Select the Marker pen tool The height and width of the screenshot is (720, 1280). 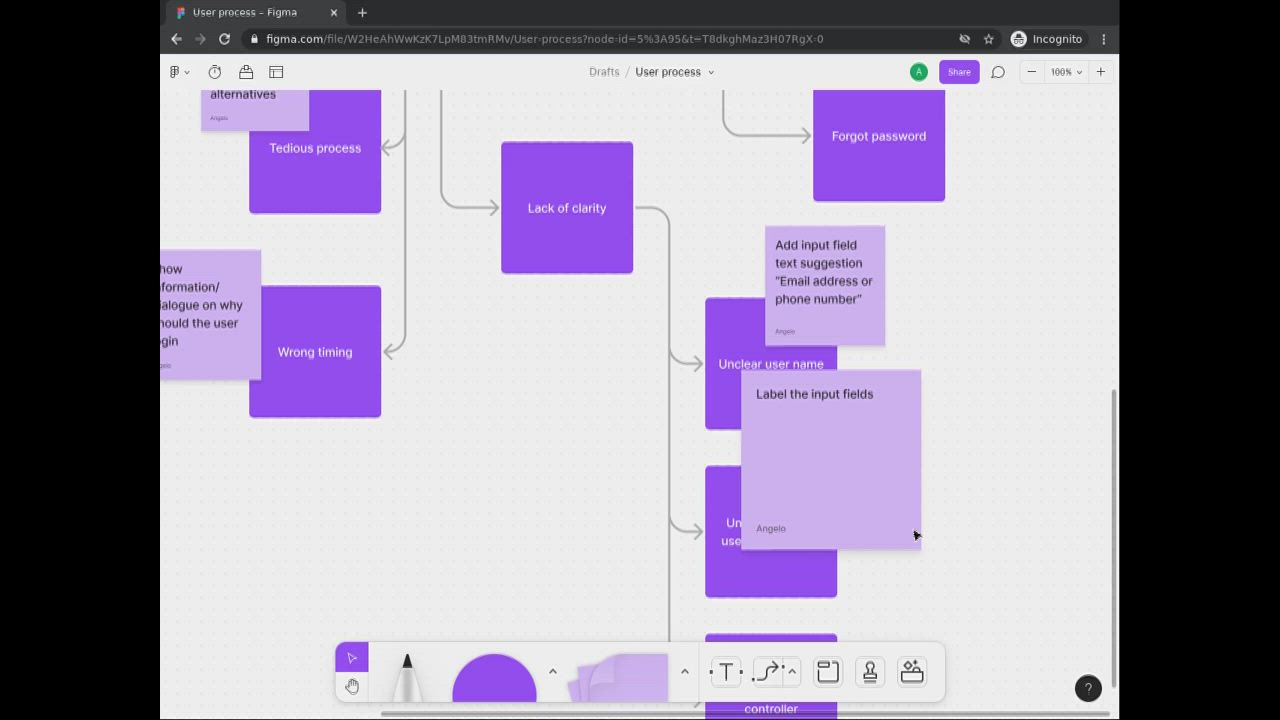point(407,672)
